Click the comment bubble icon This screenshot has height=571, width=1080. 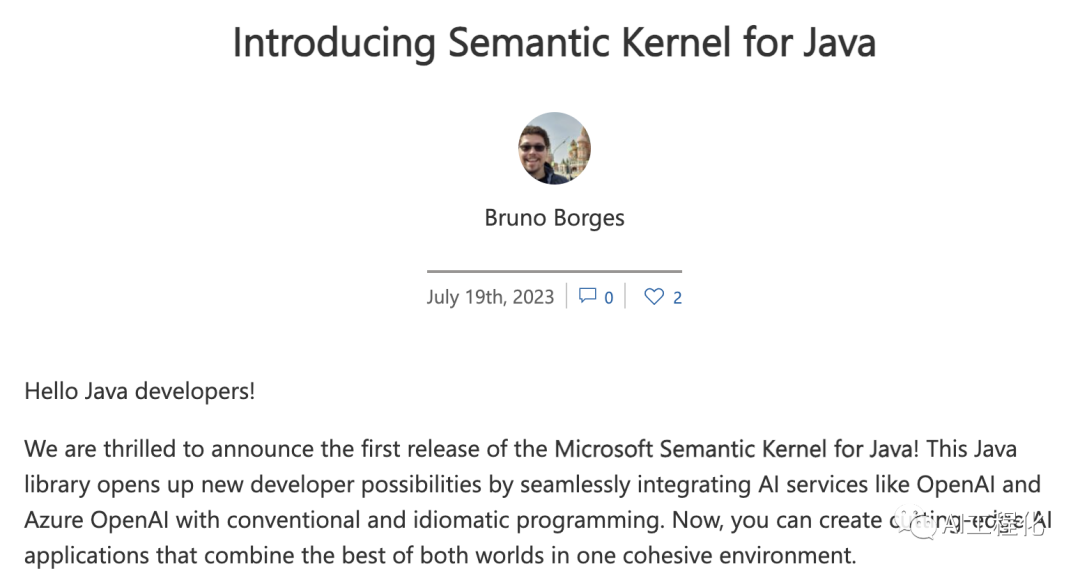(588, 296)
